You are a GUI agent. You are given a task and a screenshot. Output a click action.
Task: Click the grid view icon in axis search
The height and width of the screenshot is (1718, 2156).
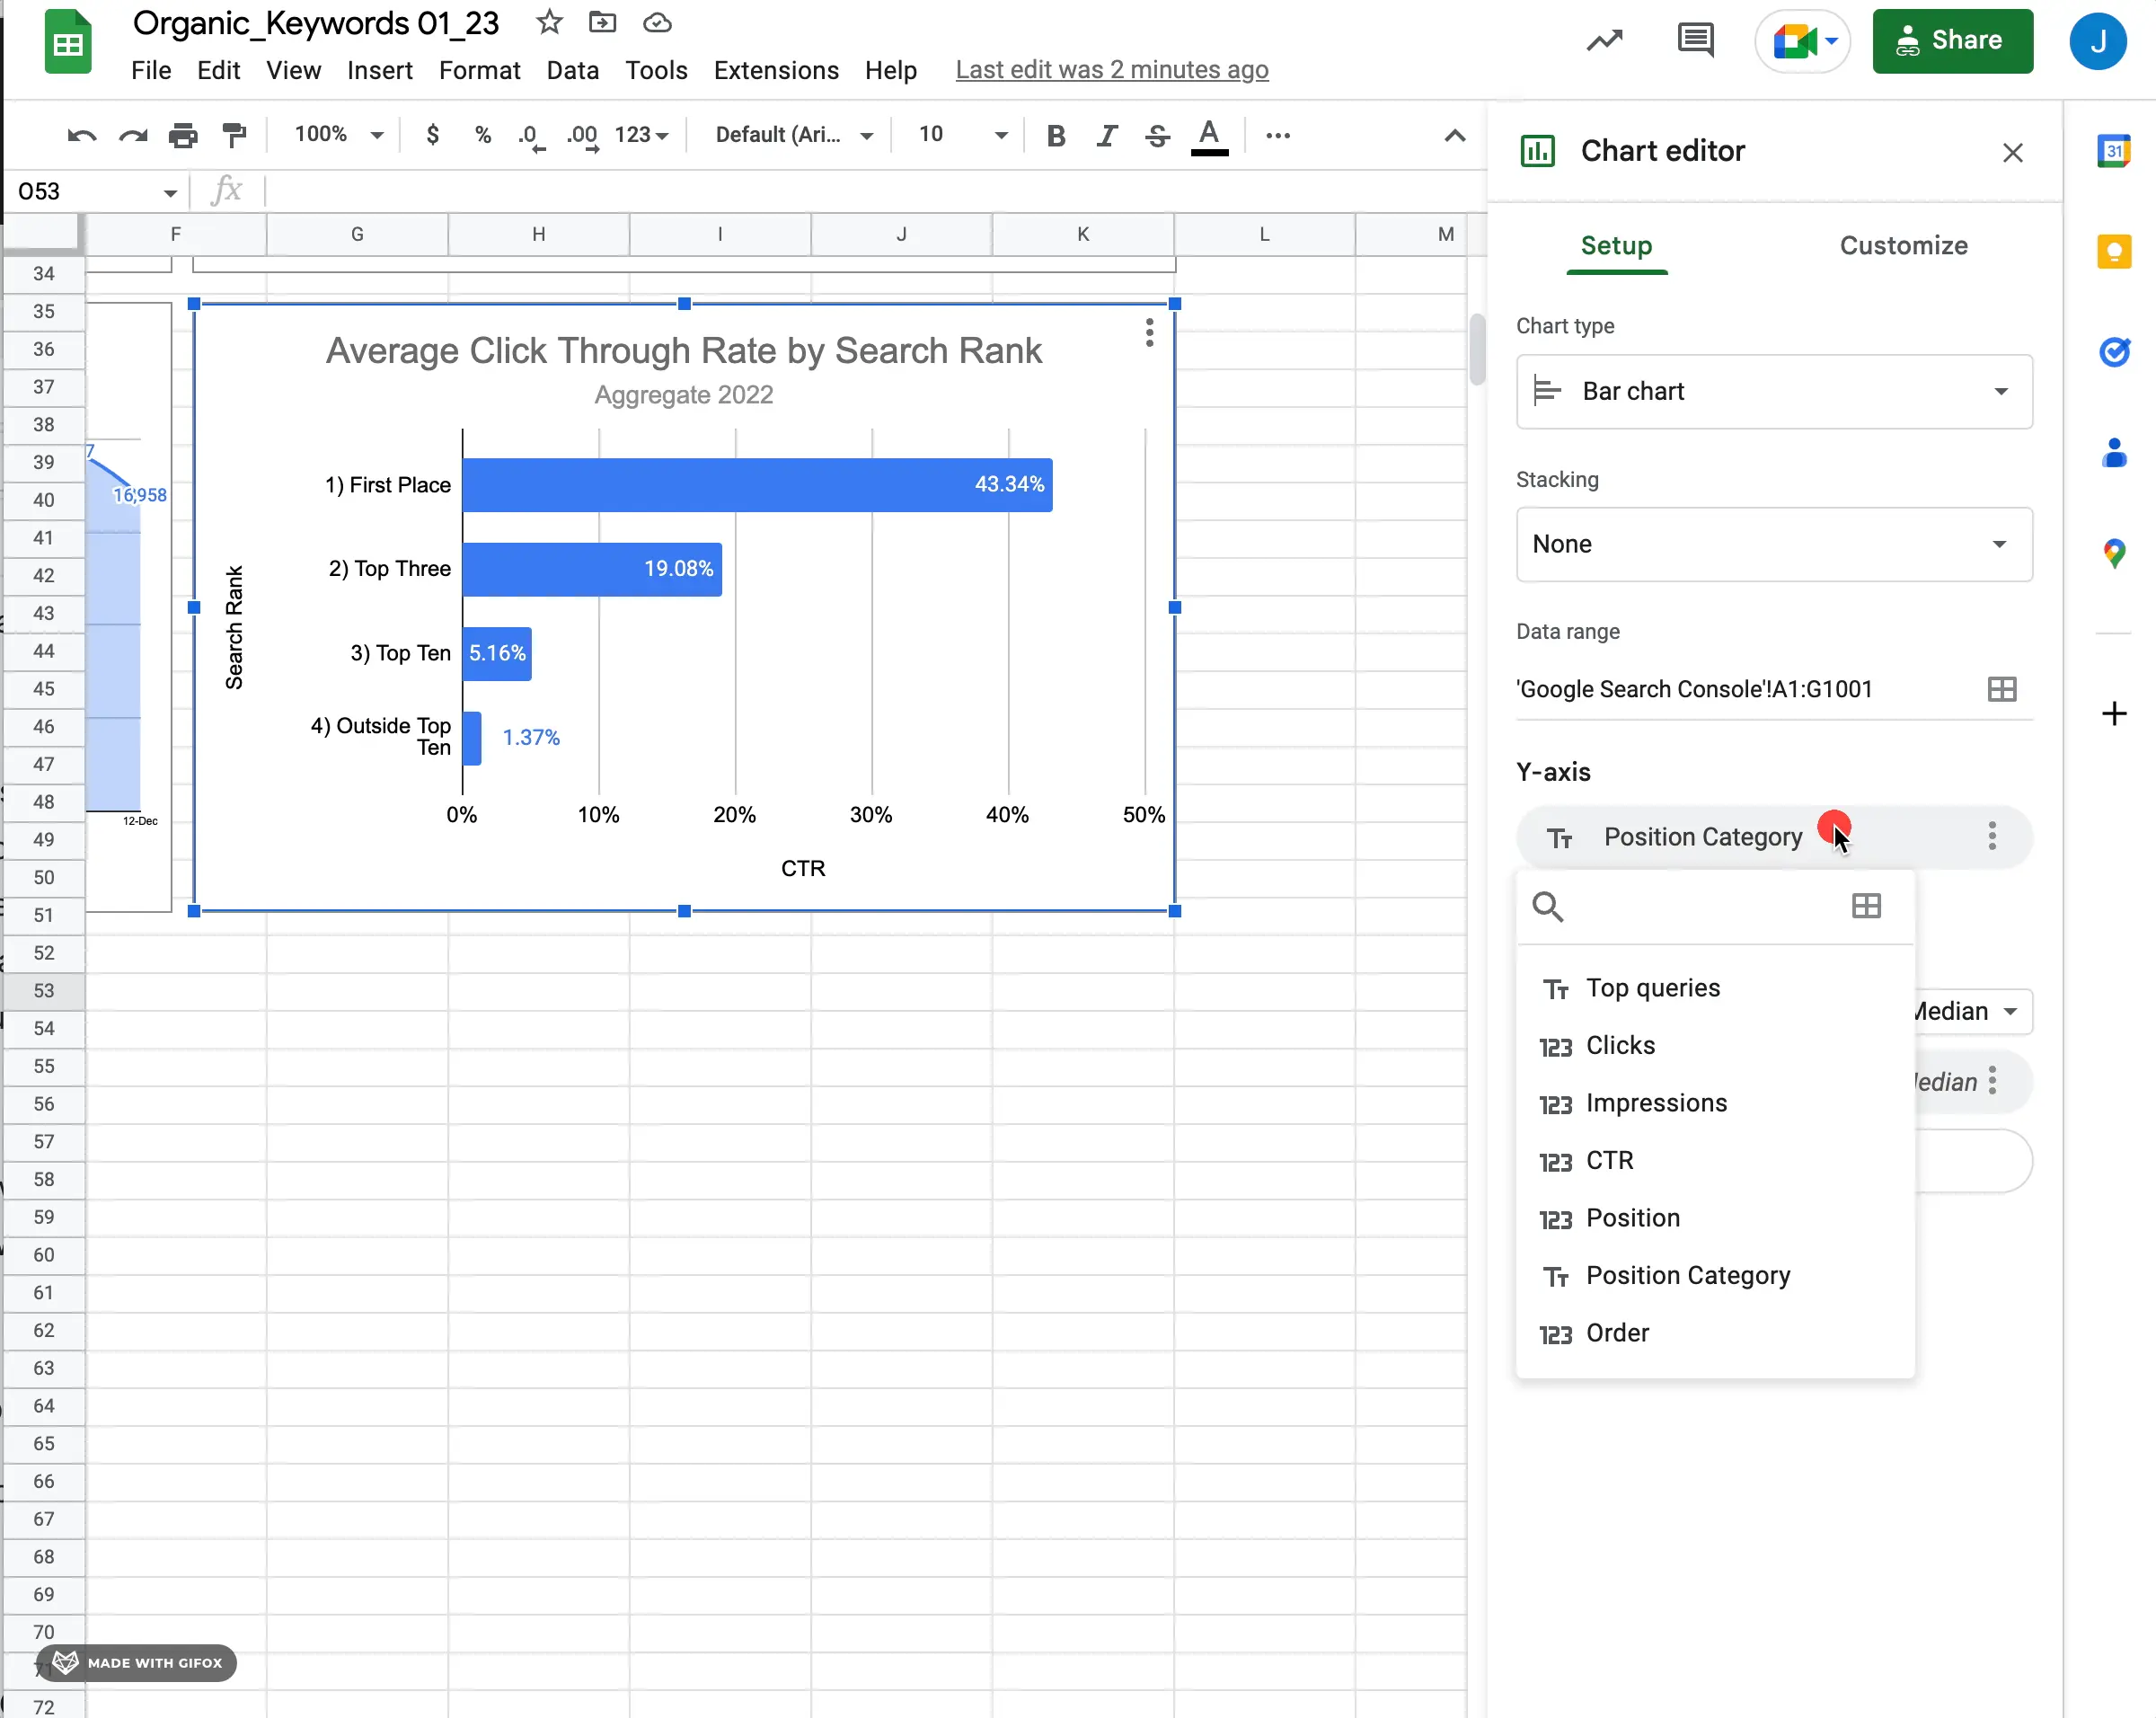point(1865,907)
